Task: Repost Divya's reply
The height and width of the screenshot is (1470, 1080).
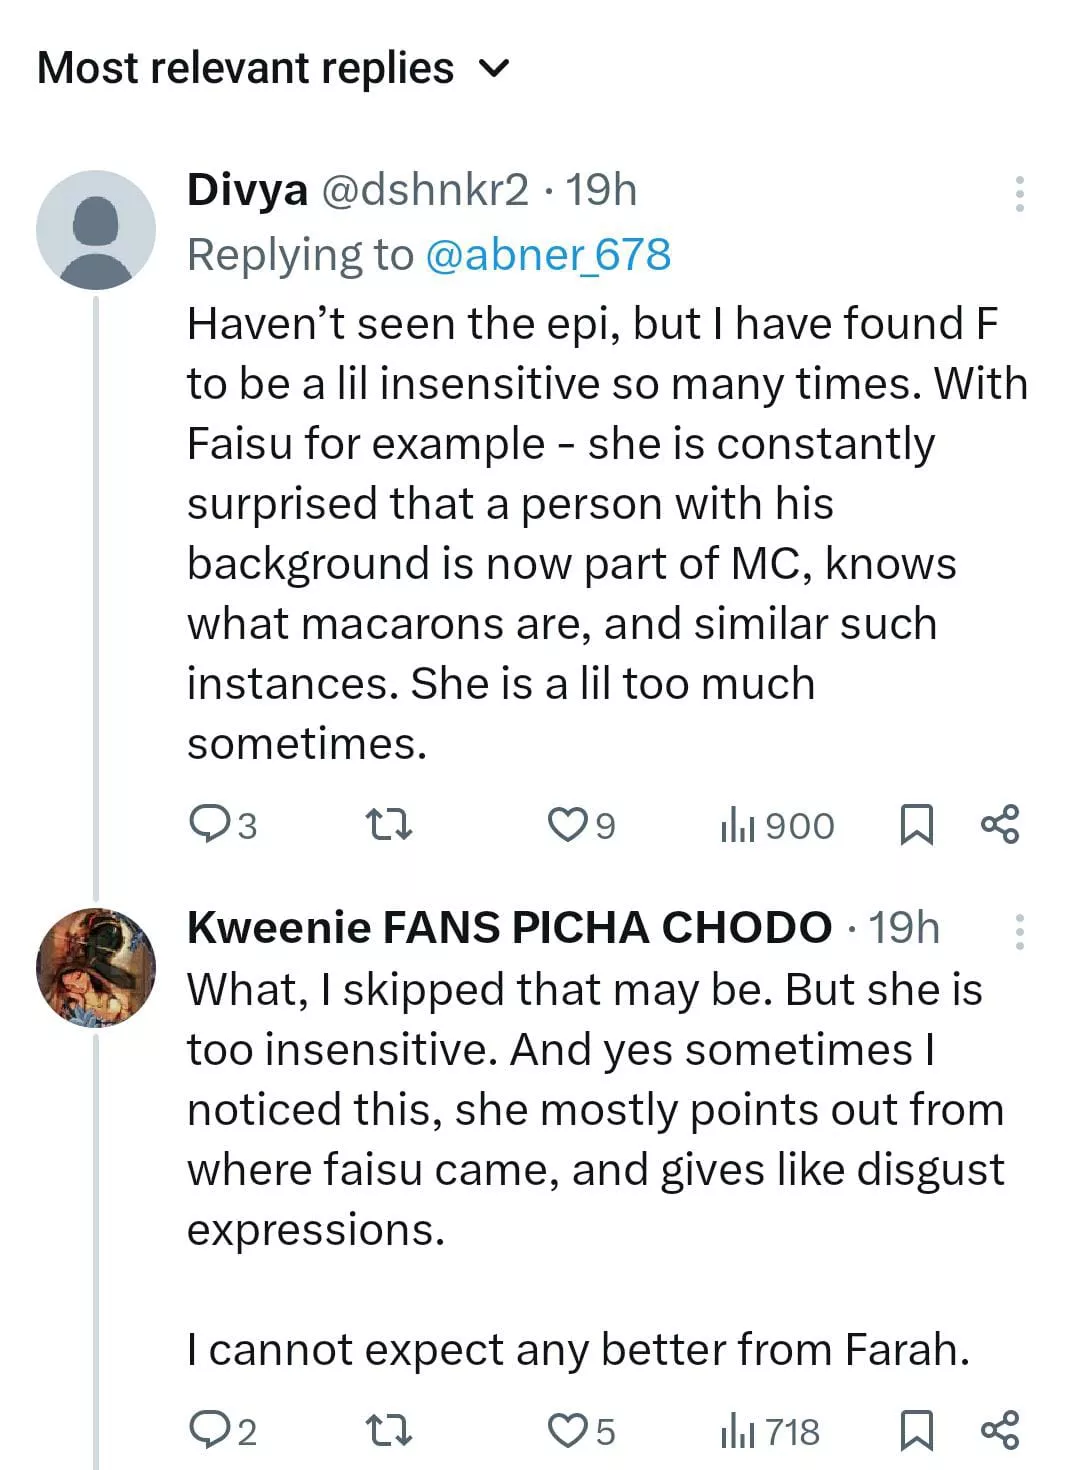Action: (388, 826)
